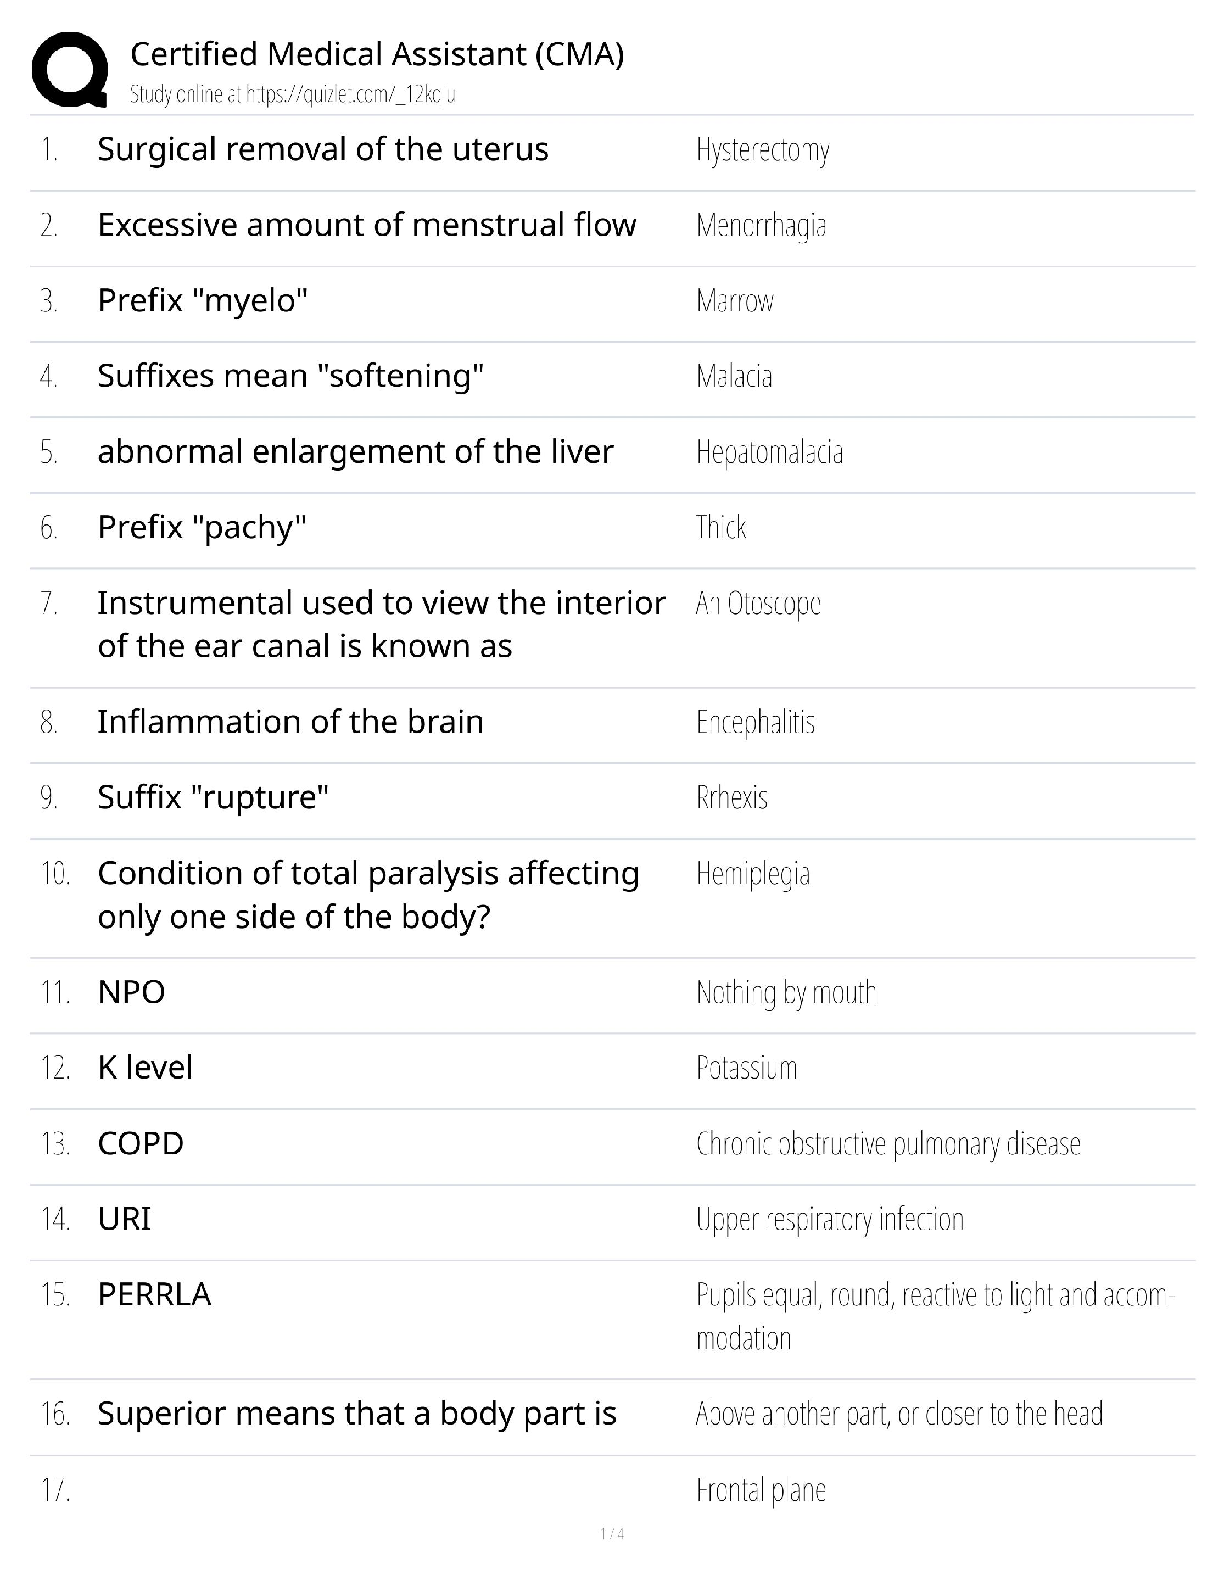The width and height of the screenshot is (1224, 1584).
Task: Select the term 'Surgical removal of the uterus'
Action: 322,149
